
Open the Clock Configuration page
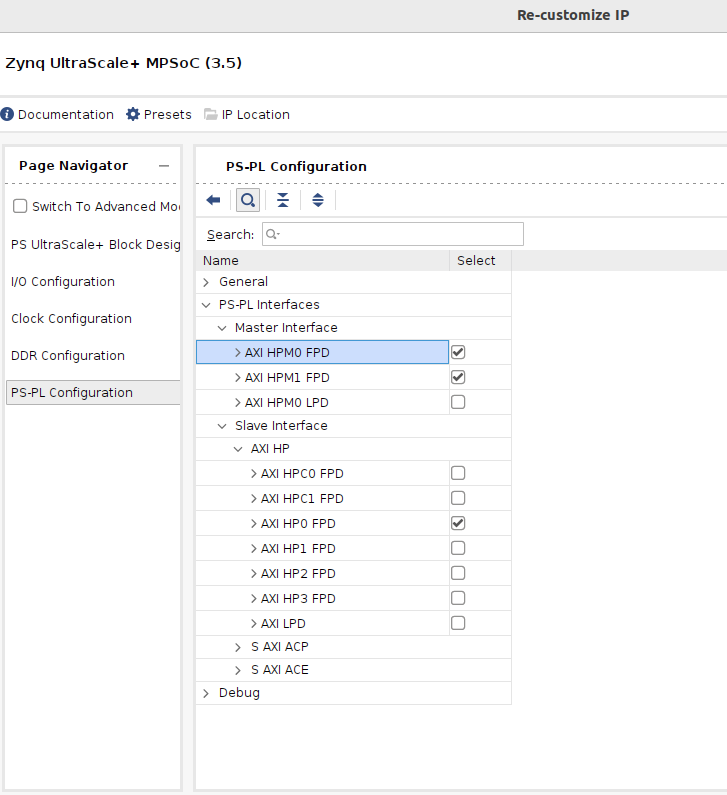pos(71,319)
